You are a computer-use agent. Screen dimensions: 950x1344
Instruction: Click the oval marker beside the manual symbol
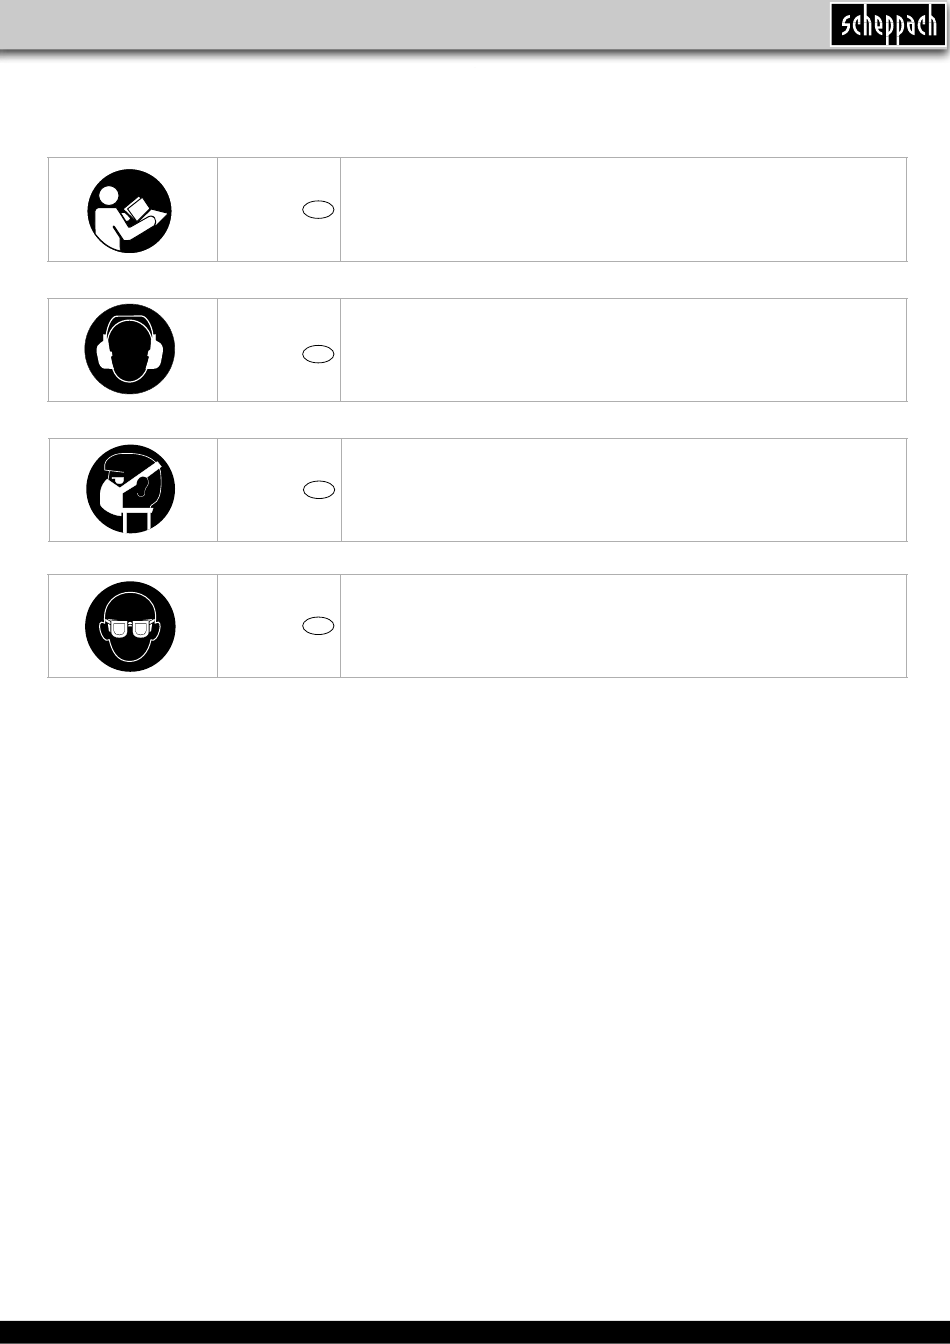point(320,210)
